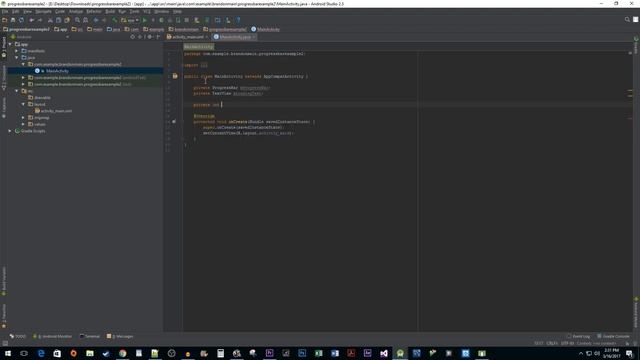Image resolution: width=640 pixels, height=360 pixels.
Task: Click the Make Project toolbar icon
Action: (x=115, y=20)
